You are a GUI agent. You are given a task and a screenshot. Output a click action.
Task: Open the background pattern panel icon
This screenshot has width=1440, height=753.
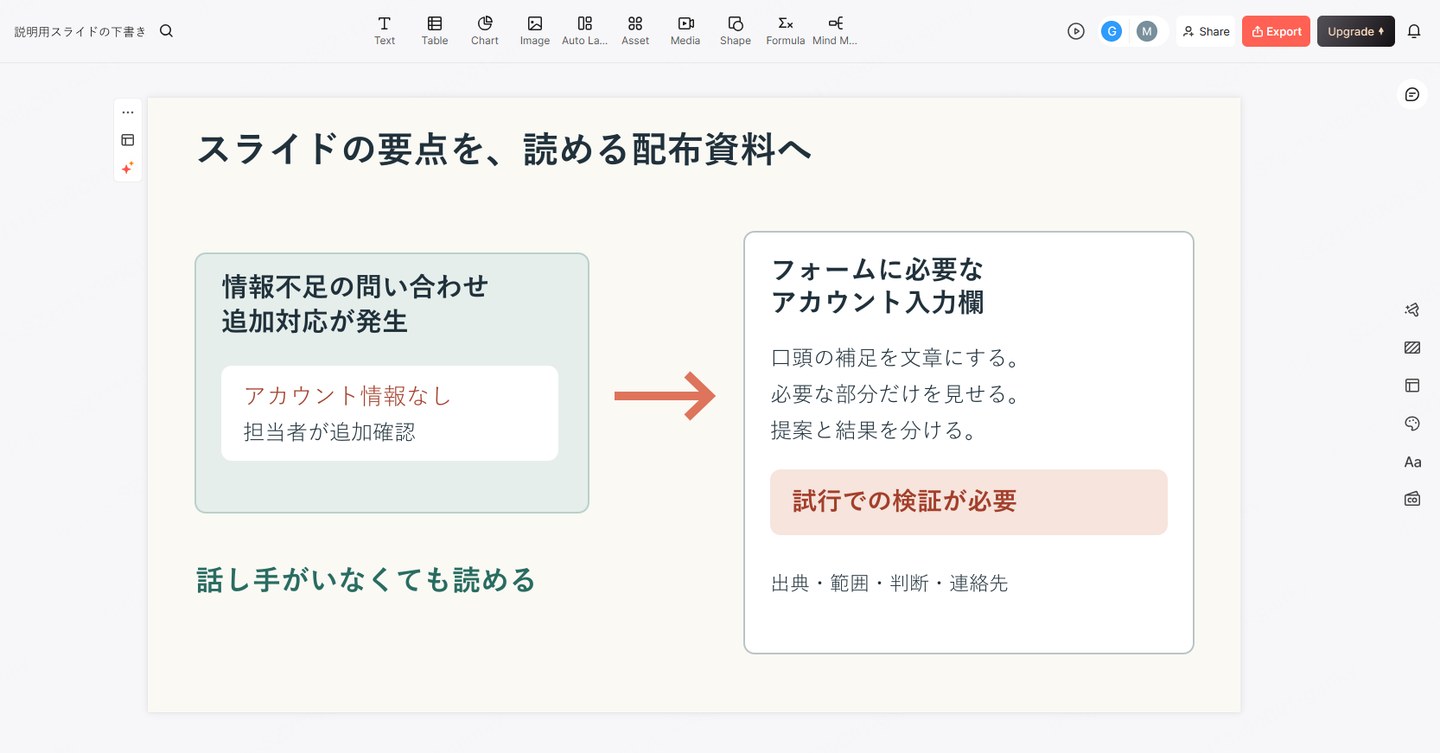click(1412, 348)
